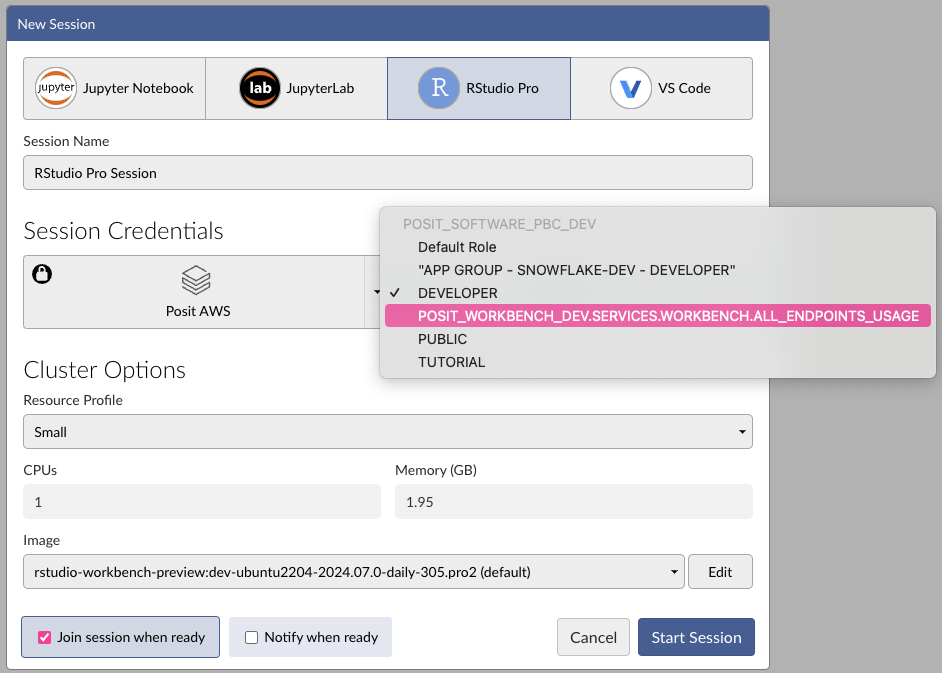Choose the checked DEVELOPER role

658,293
